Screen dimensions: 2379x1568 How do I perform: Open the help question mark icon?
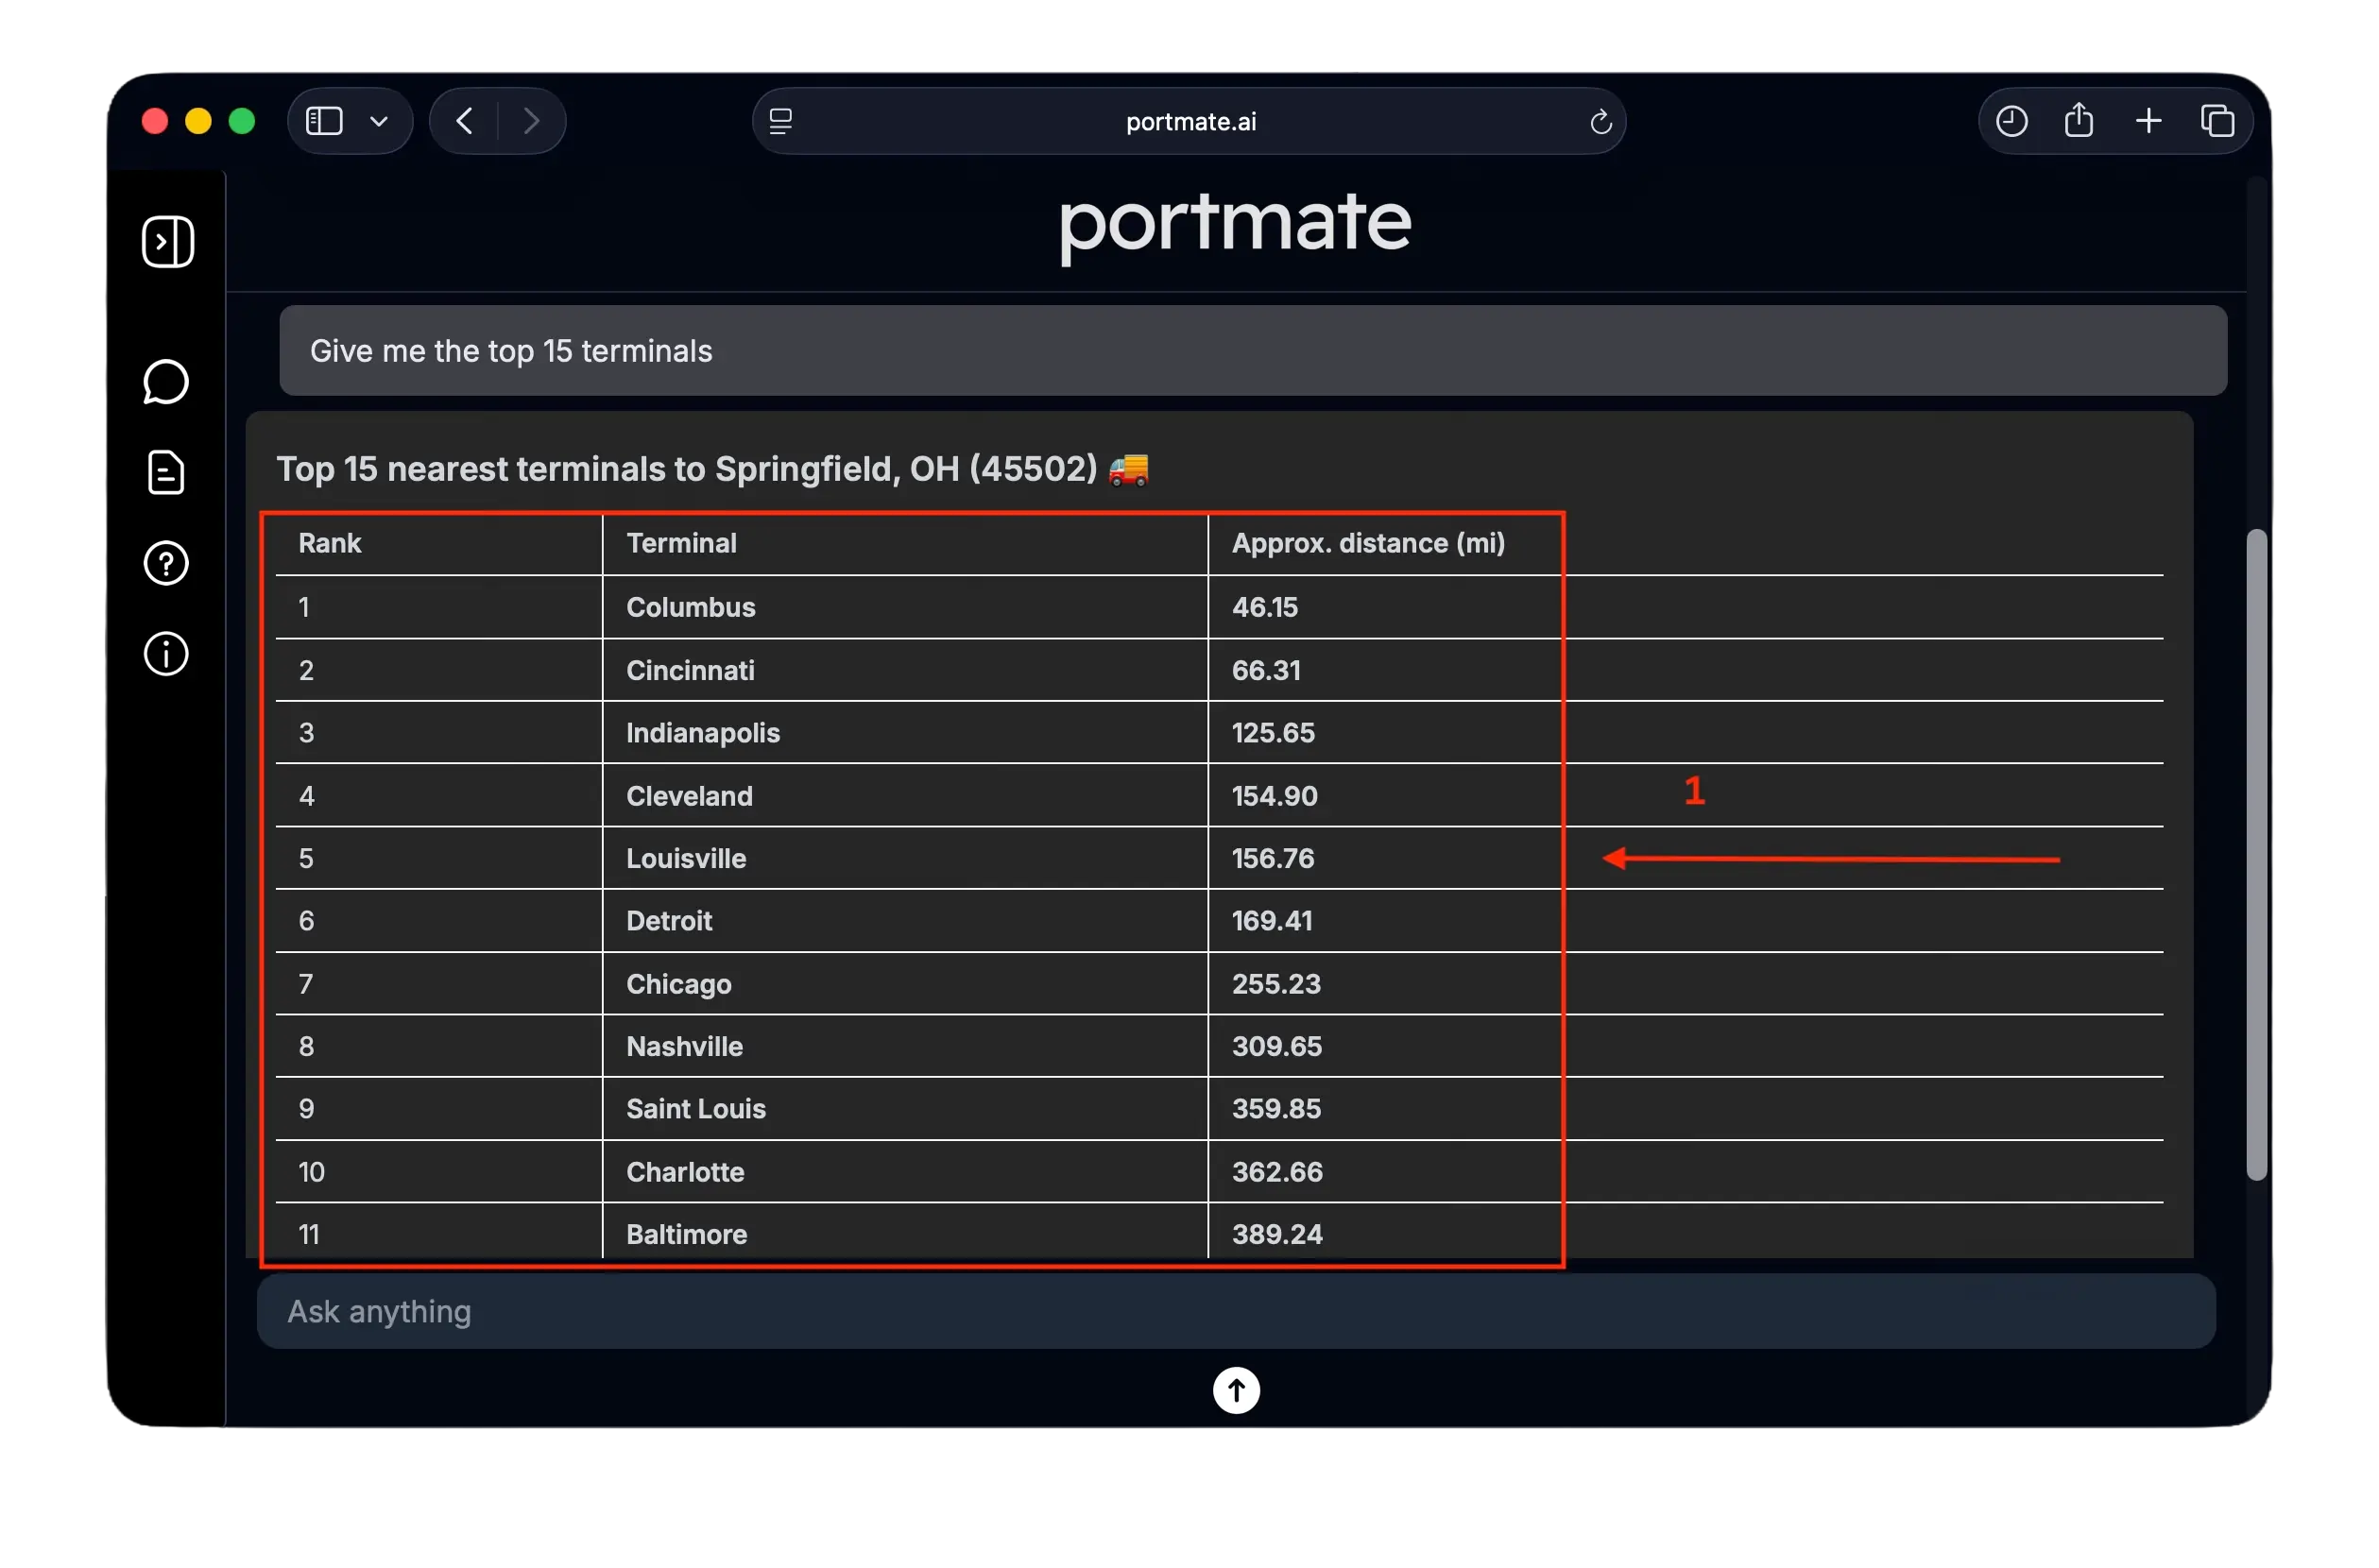coord(166,563)
